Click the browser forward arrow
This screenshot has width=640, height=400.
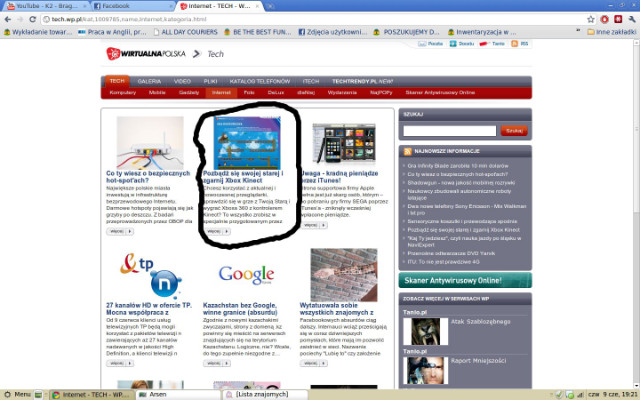coord(20,19)
